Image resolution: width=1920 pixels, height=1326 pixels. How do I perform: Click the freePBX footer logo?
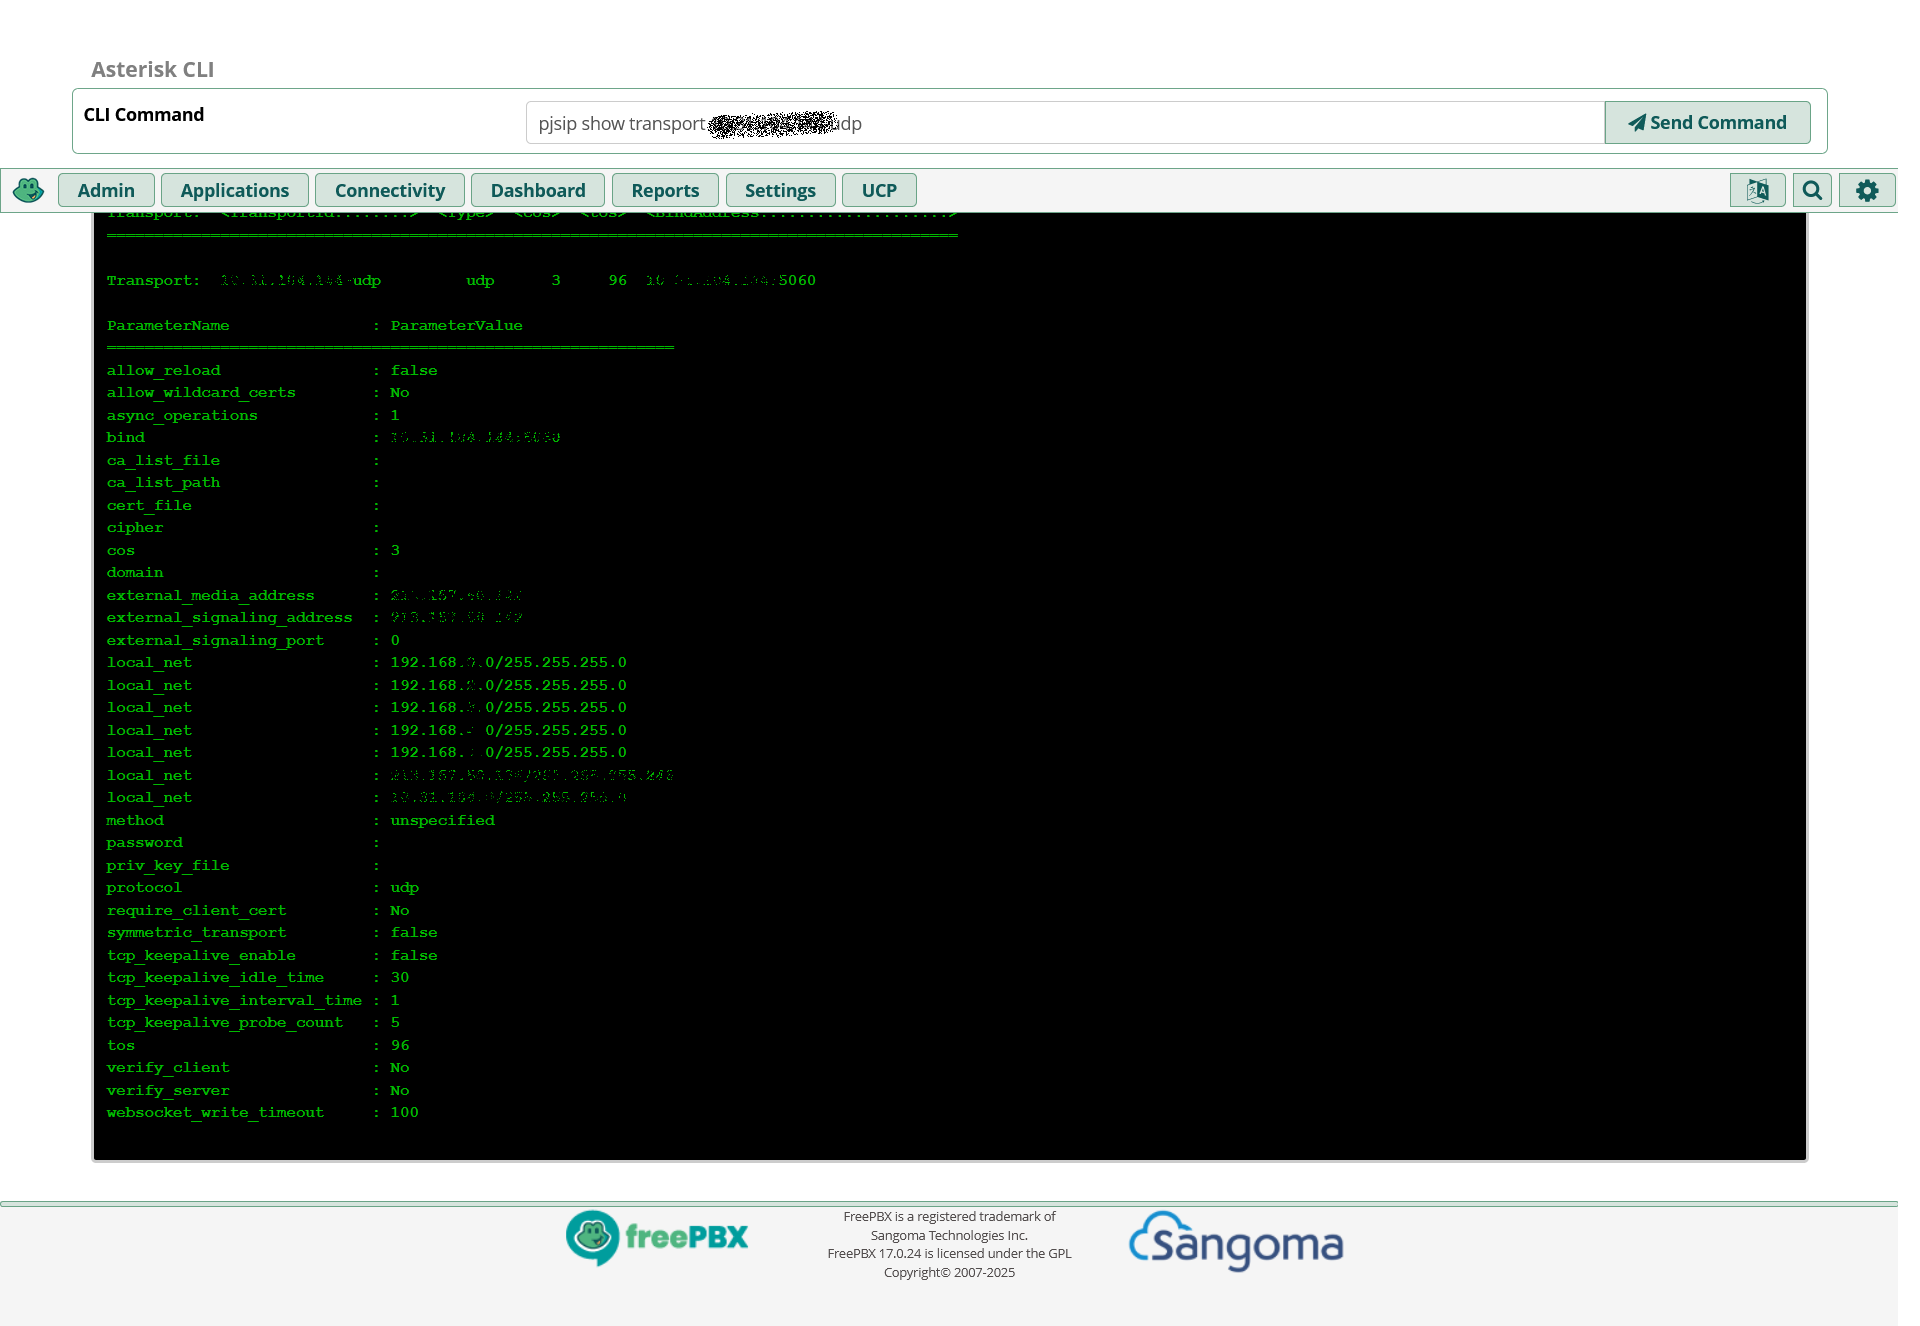point(657,1237)
